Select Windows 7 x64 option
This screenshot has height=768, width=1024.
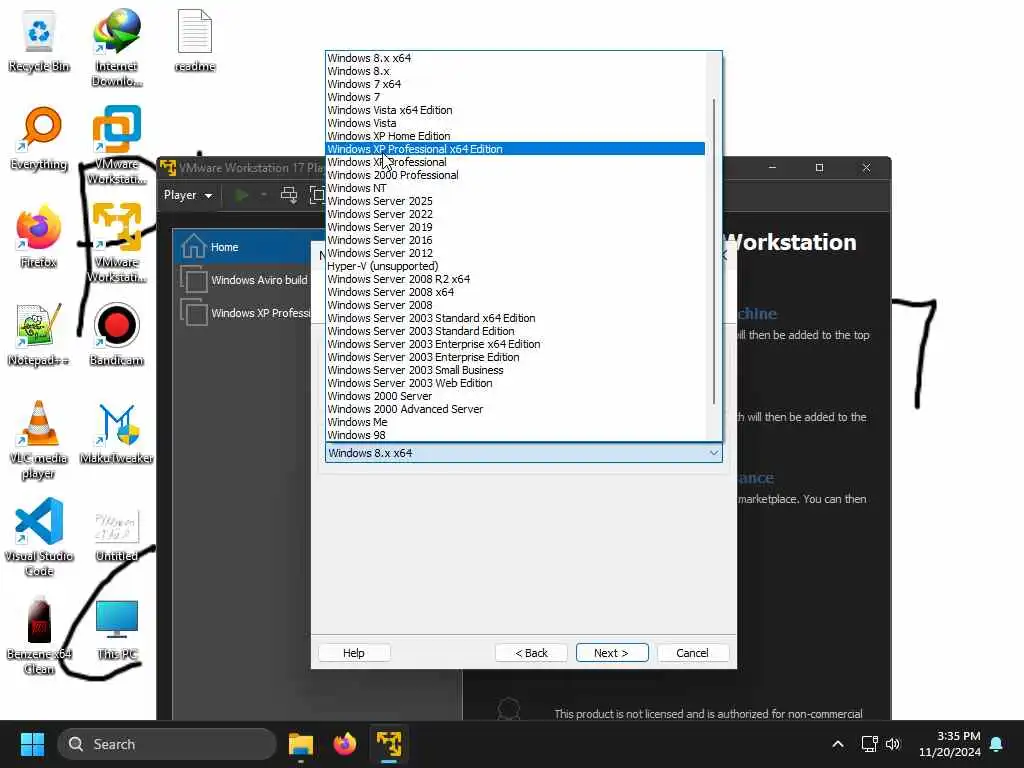click(x=515, y=84)
